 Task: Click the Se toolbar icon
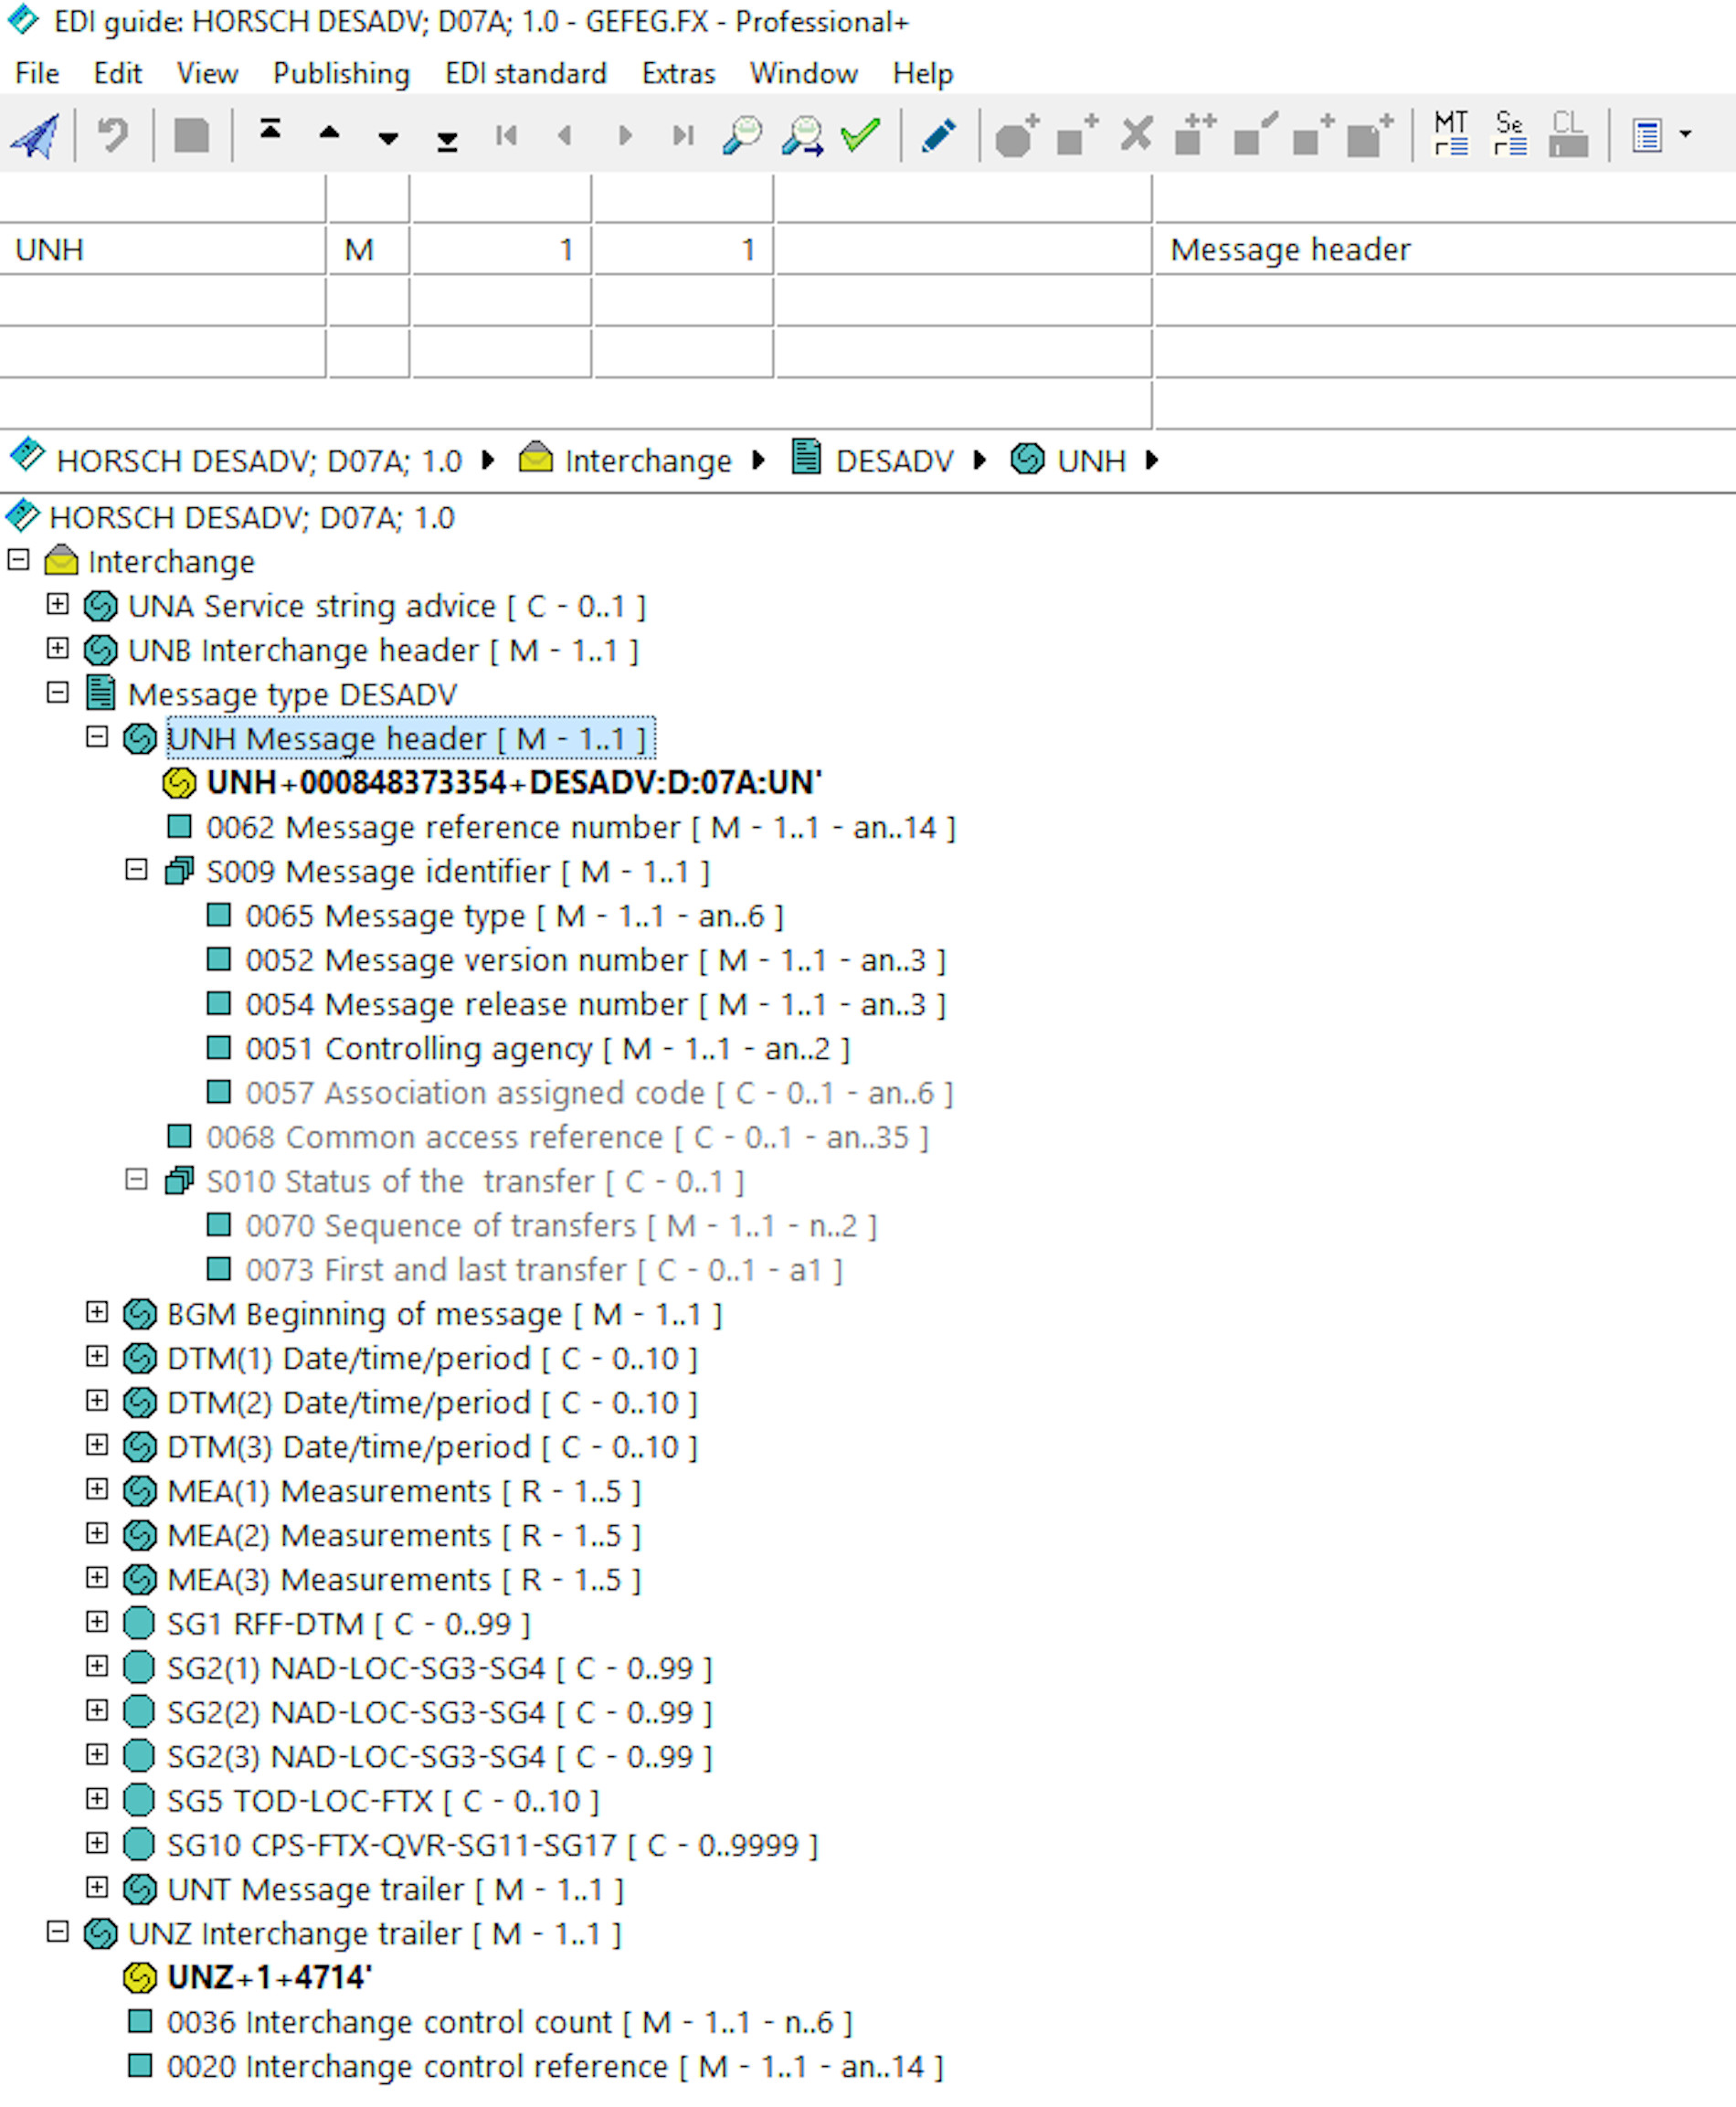pyautogui.click(x=1509, y=135)
